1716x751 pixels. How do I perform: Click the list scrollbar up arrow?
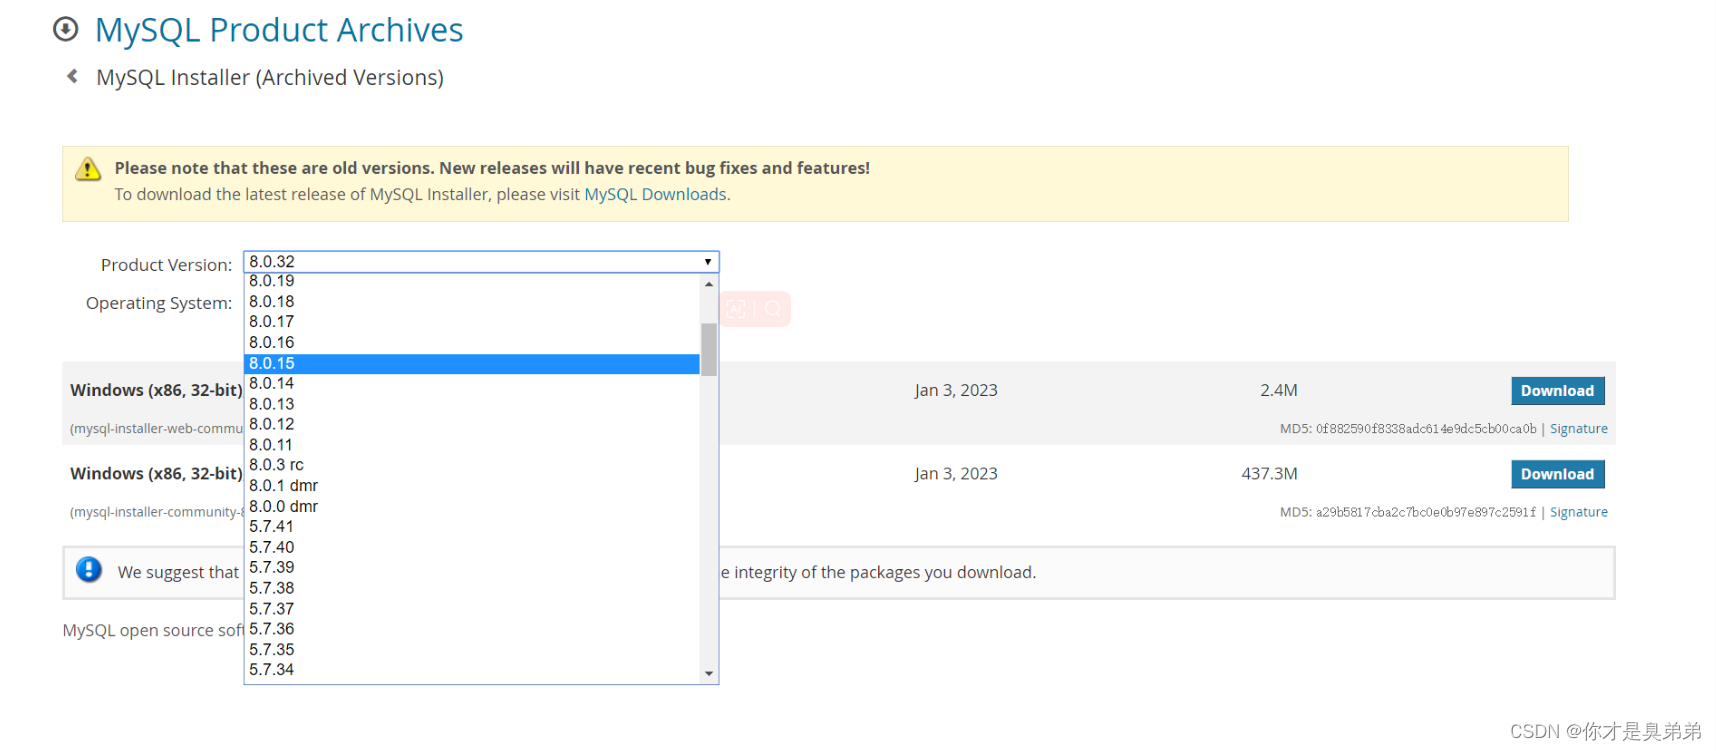pyautogui.click(x=709, y=284)
